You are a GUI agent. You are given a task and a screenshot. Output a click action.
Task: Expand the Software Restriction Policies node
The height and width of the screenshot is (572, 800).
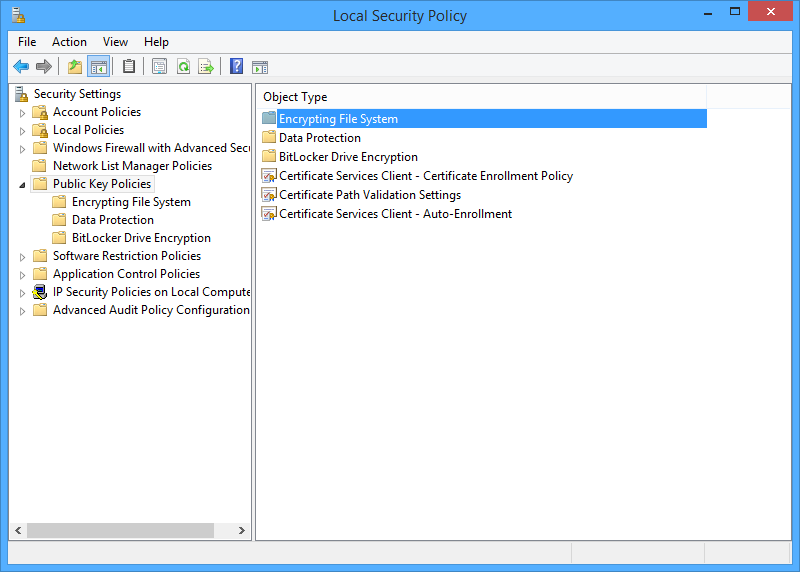coord(23,256)
